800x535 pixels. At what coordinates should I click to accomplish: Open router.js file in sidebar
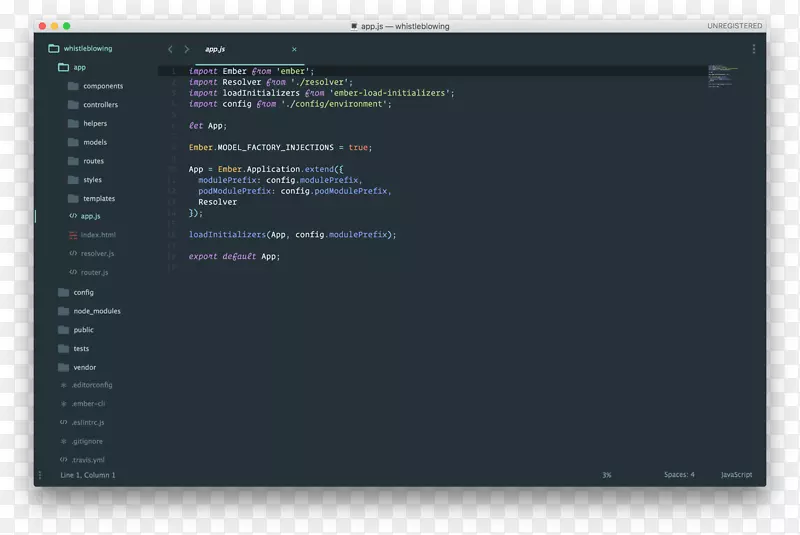[89, 272]
